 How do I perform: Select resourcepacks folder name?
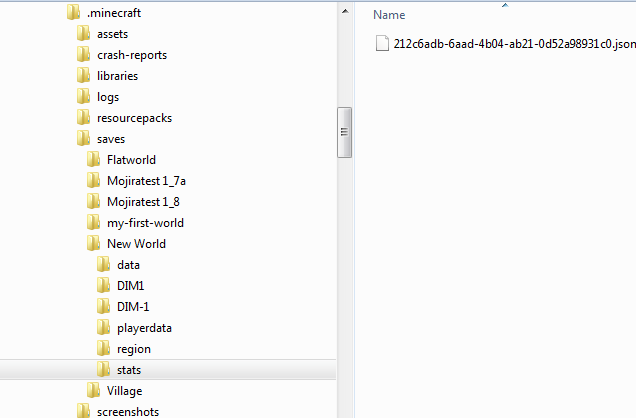(134, 118)
